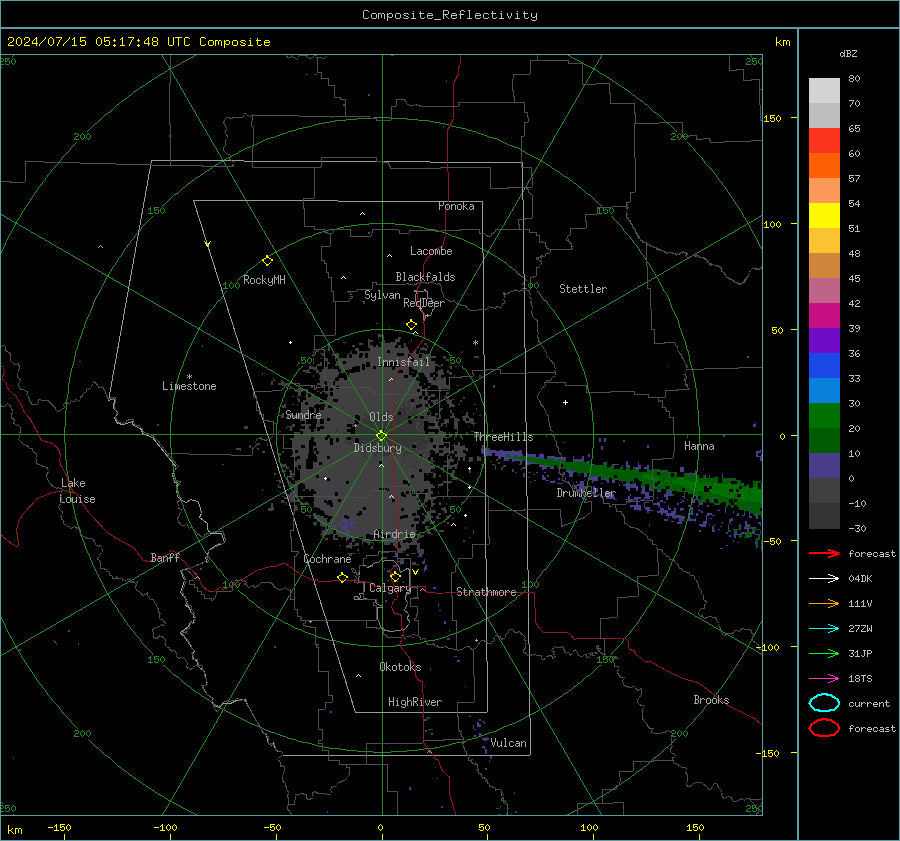
Task: Click the Ponoka label on map
Action: click(x=456, y=206)
